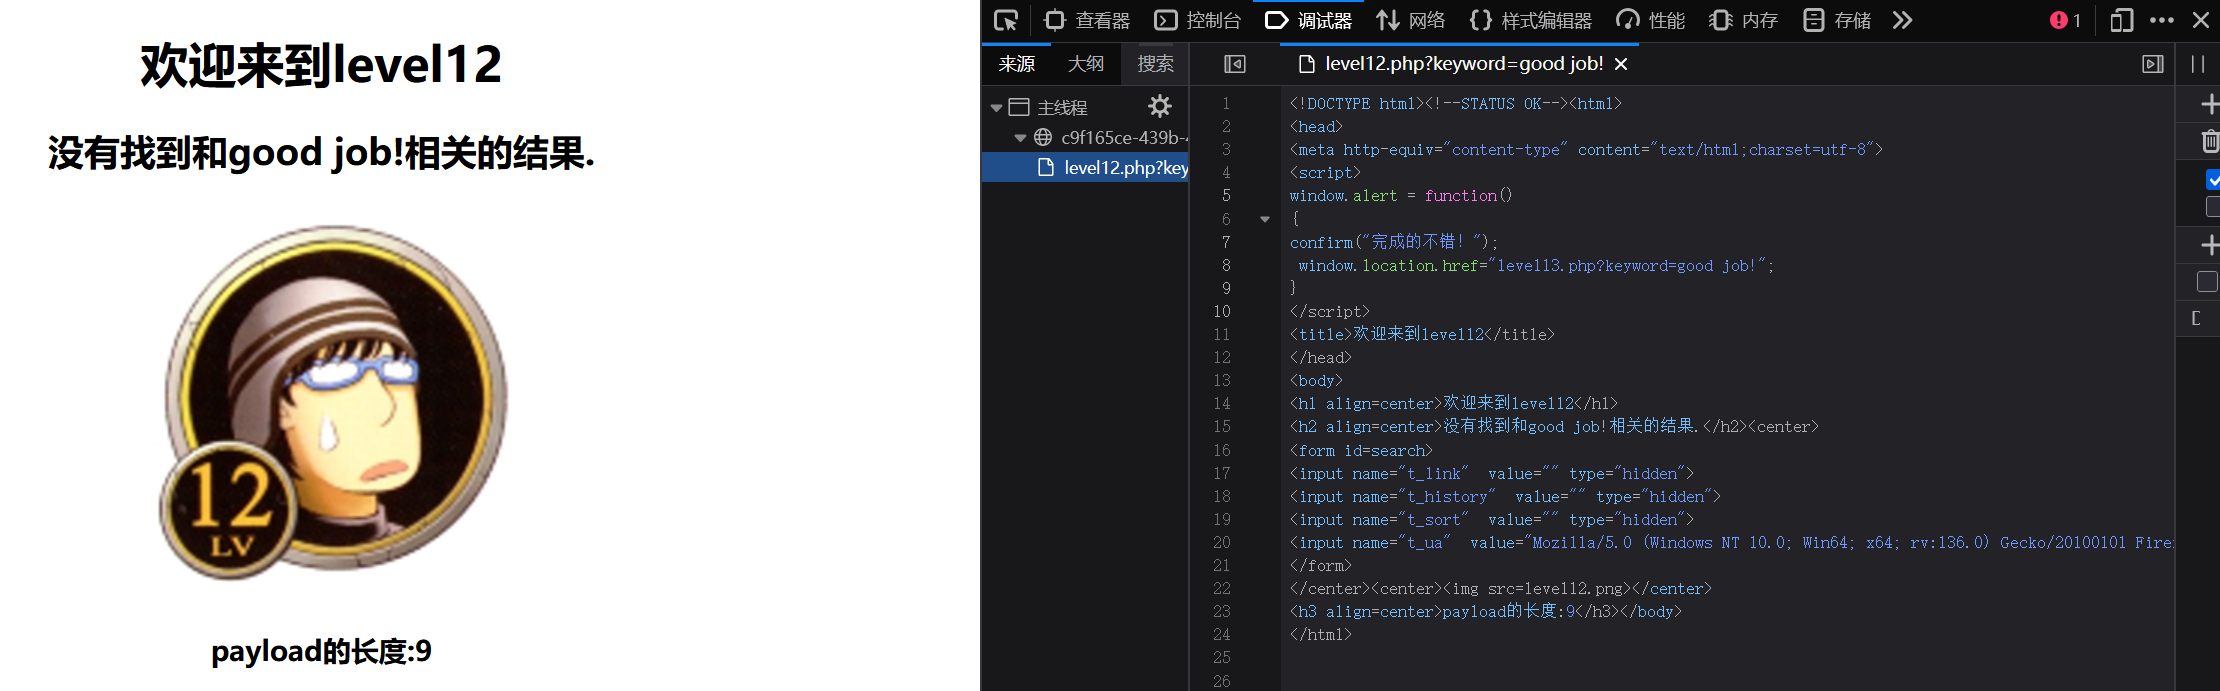Open responsive design mode icon
This screenshot has height=691, width=2220.
coord(2121,20)
